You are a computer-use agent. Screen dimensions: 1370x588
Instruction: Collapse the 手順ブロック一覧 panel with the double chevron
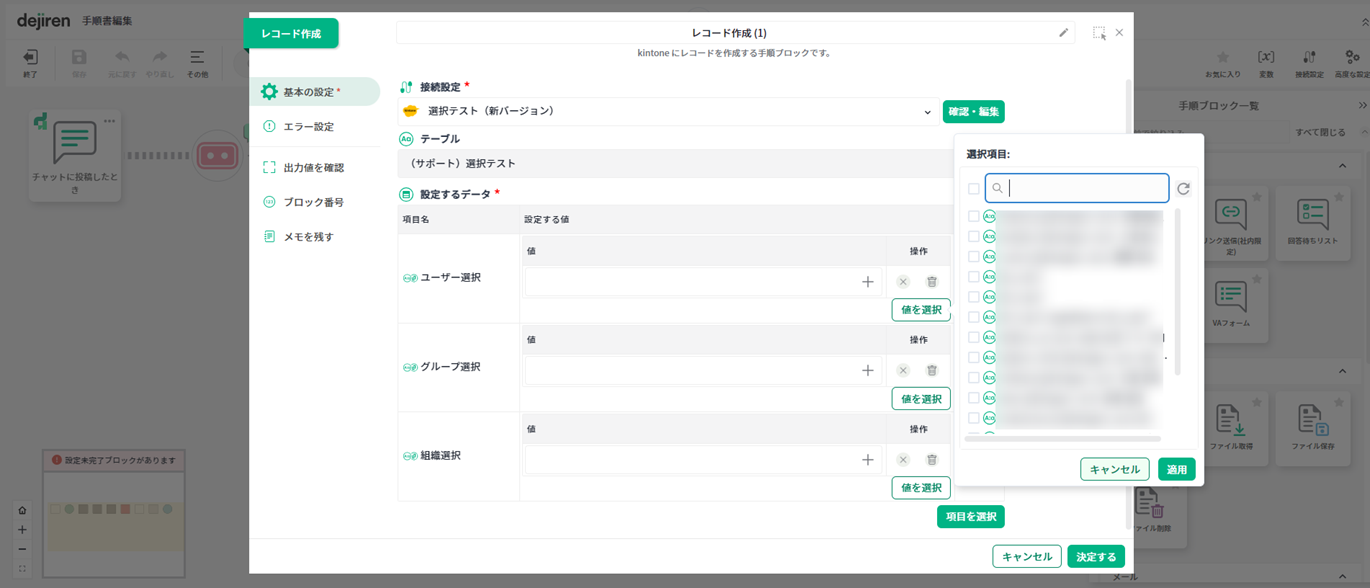[1362, 105]
